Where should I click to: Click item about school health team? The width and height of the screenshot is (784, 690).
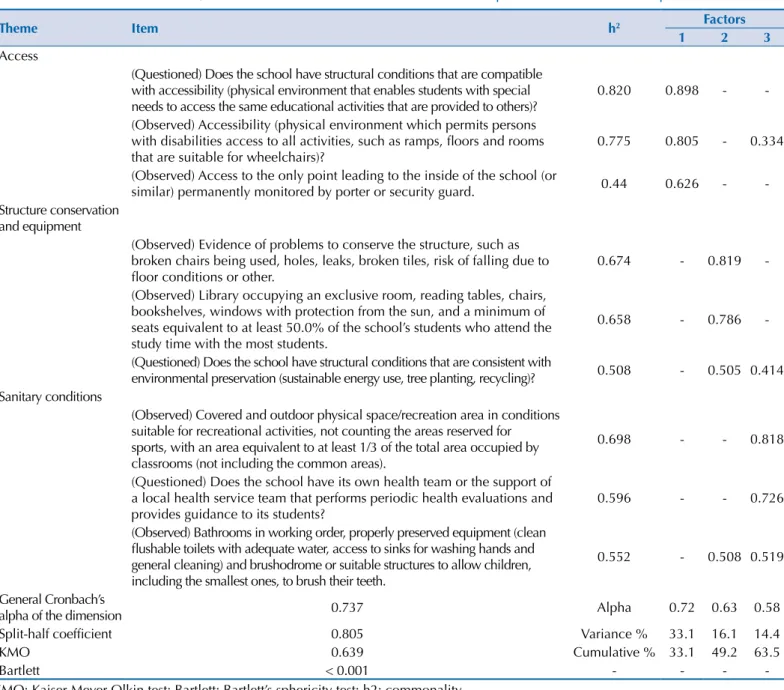point(342,498)
